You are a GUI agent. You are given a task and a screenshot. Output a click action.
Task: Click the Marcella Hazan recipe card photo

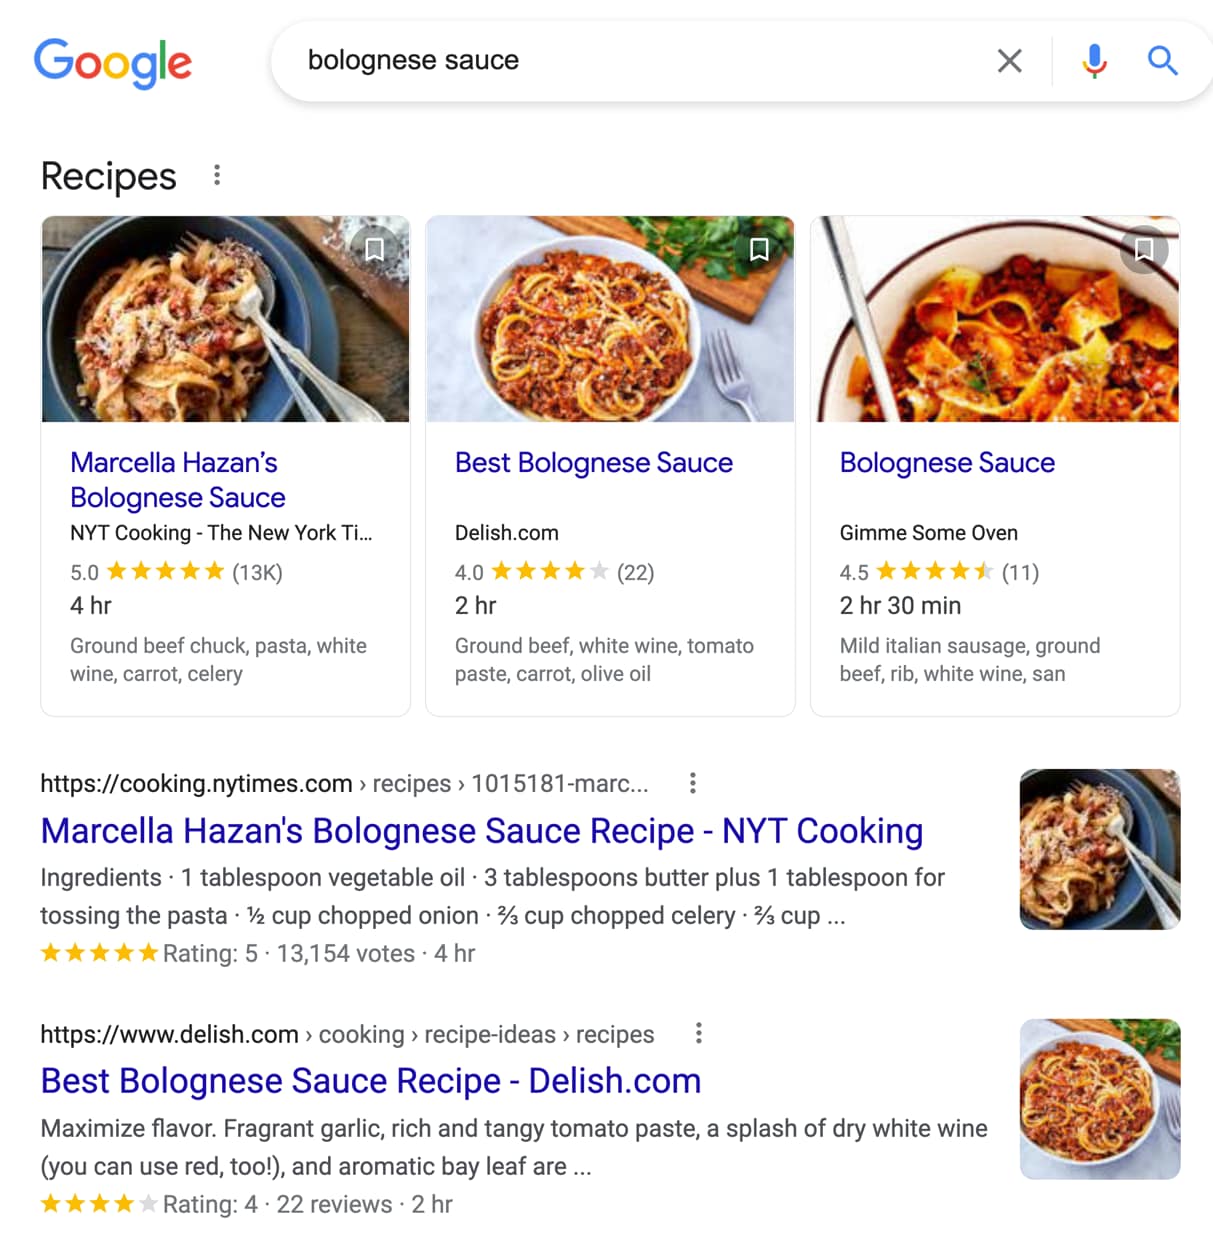[x=225, y=318]
